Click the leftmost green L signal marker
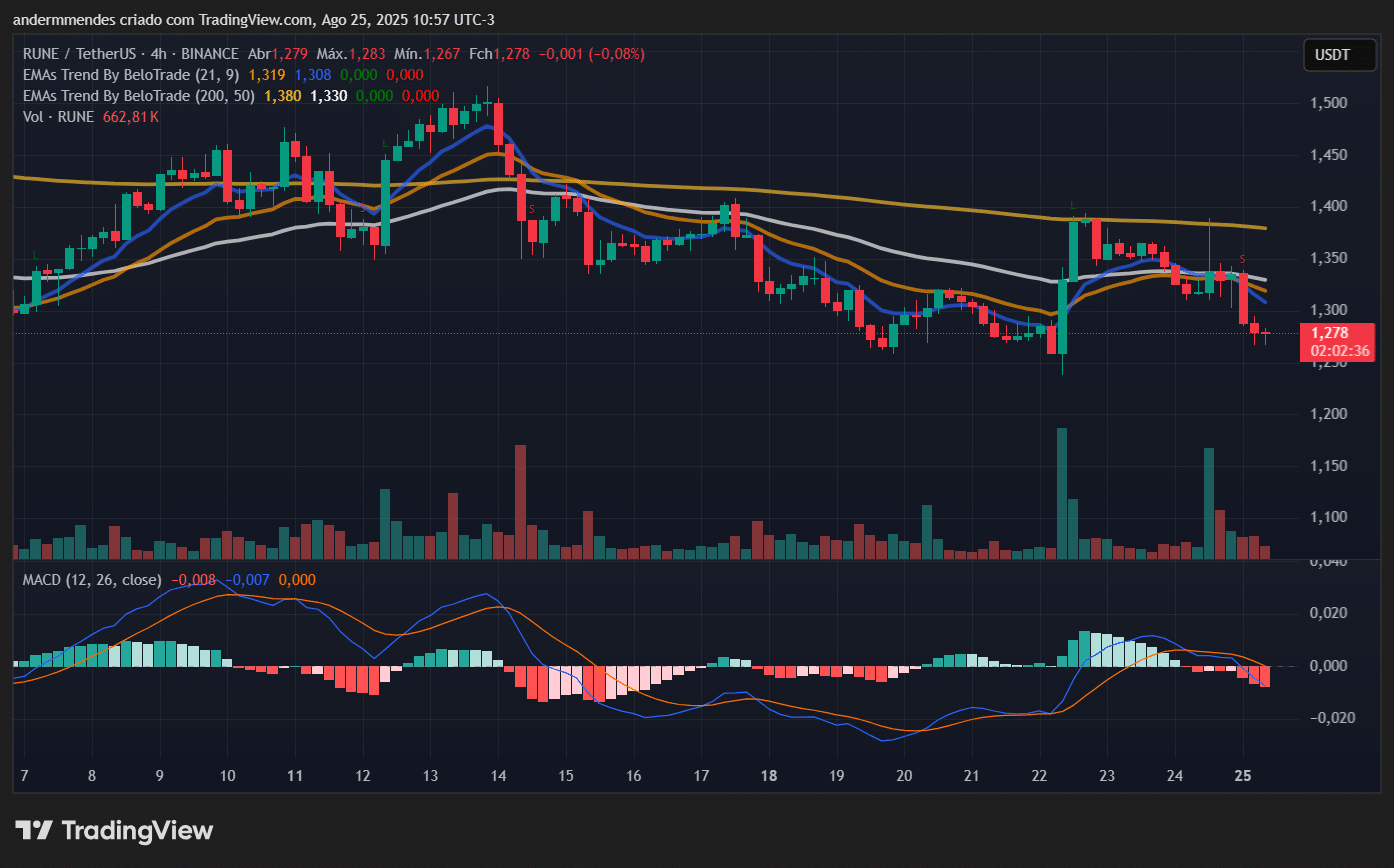The width and height of the screenshot is (1394, 868). [35, 256]
